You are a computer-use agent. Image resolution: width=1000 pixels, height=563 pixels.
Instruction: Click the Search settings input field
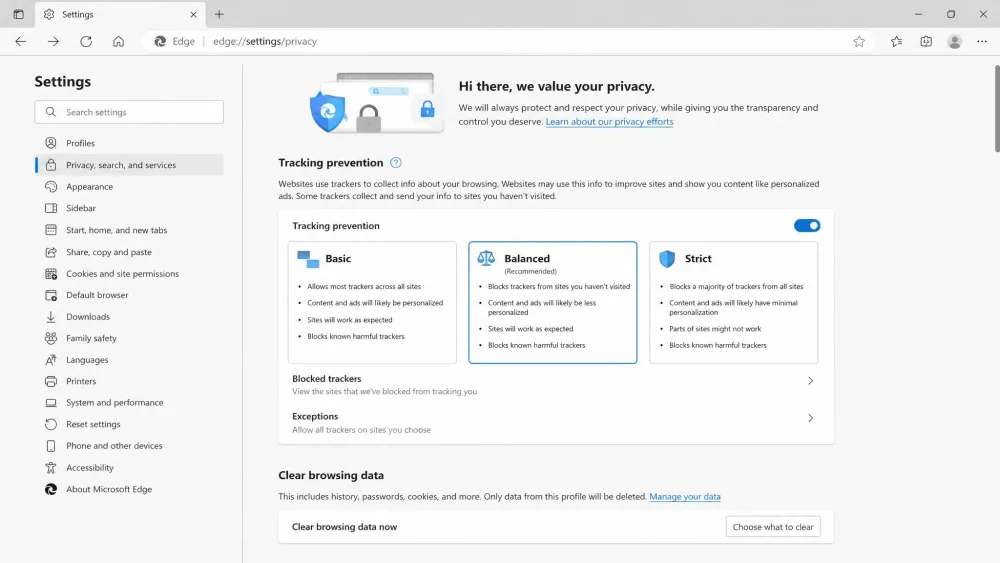tap(129, 112)
